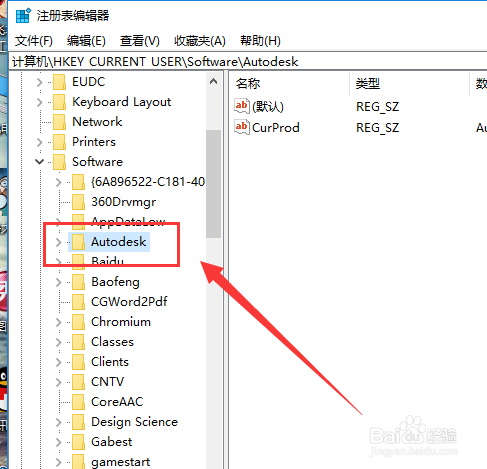Expand the Gabest key
This screenshot has width=487, height=469.
click(x=59, y=442)
